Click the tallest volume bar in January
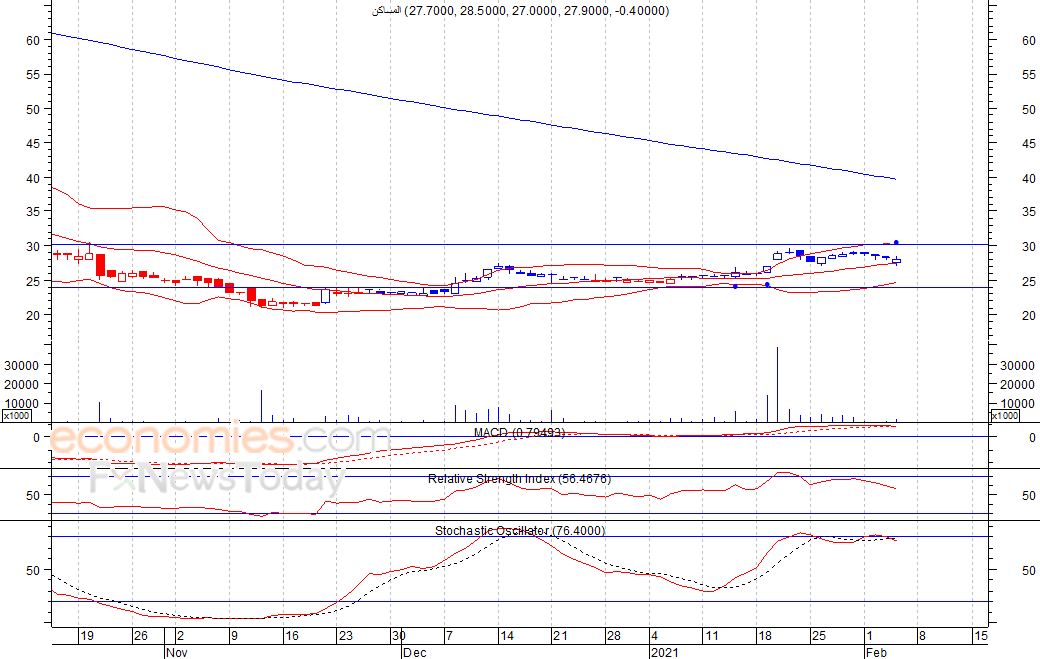This screenshot has height=659, width=1040. click(777, 385)
